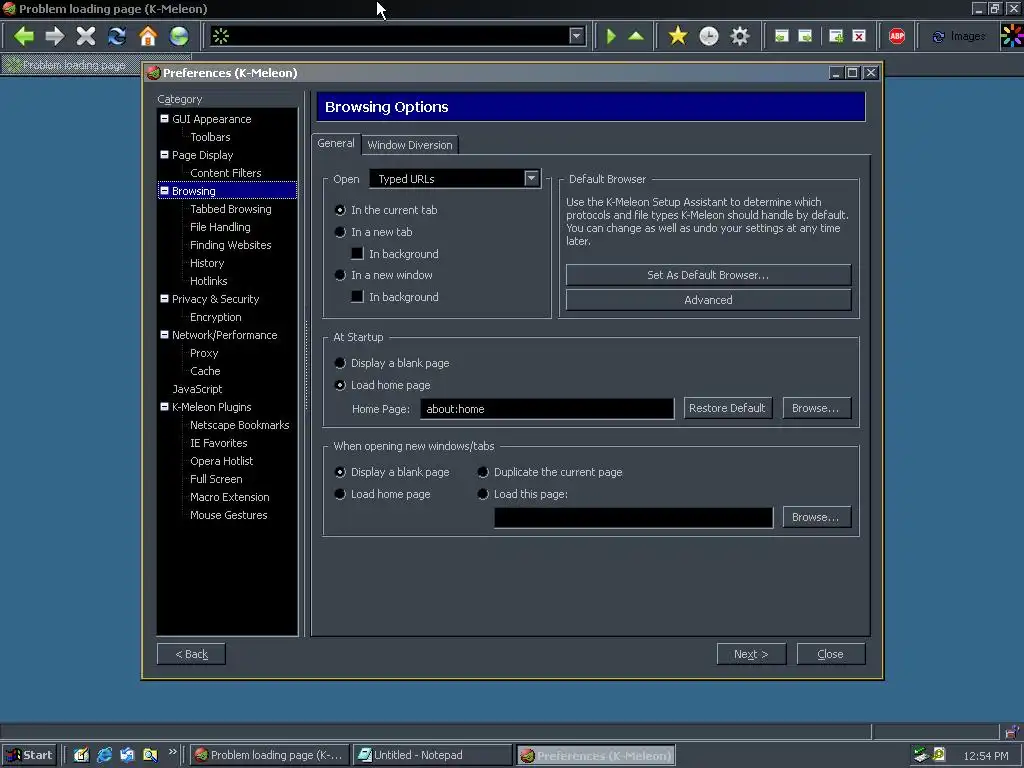
Task: Click the Advanced button
Action: 708,300
